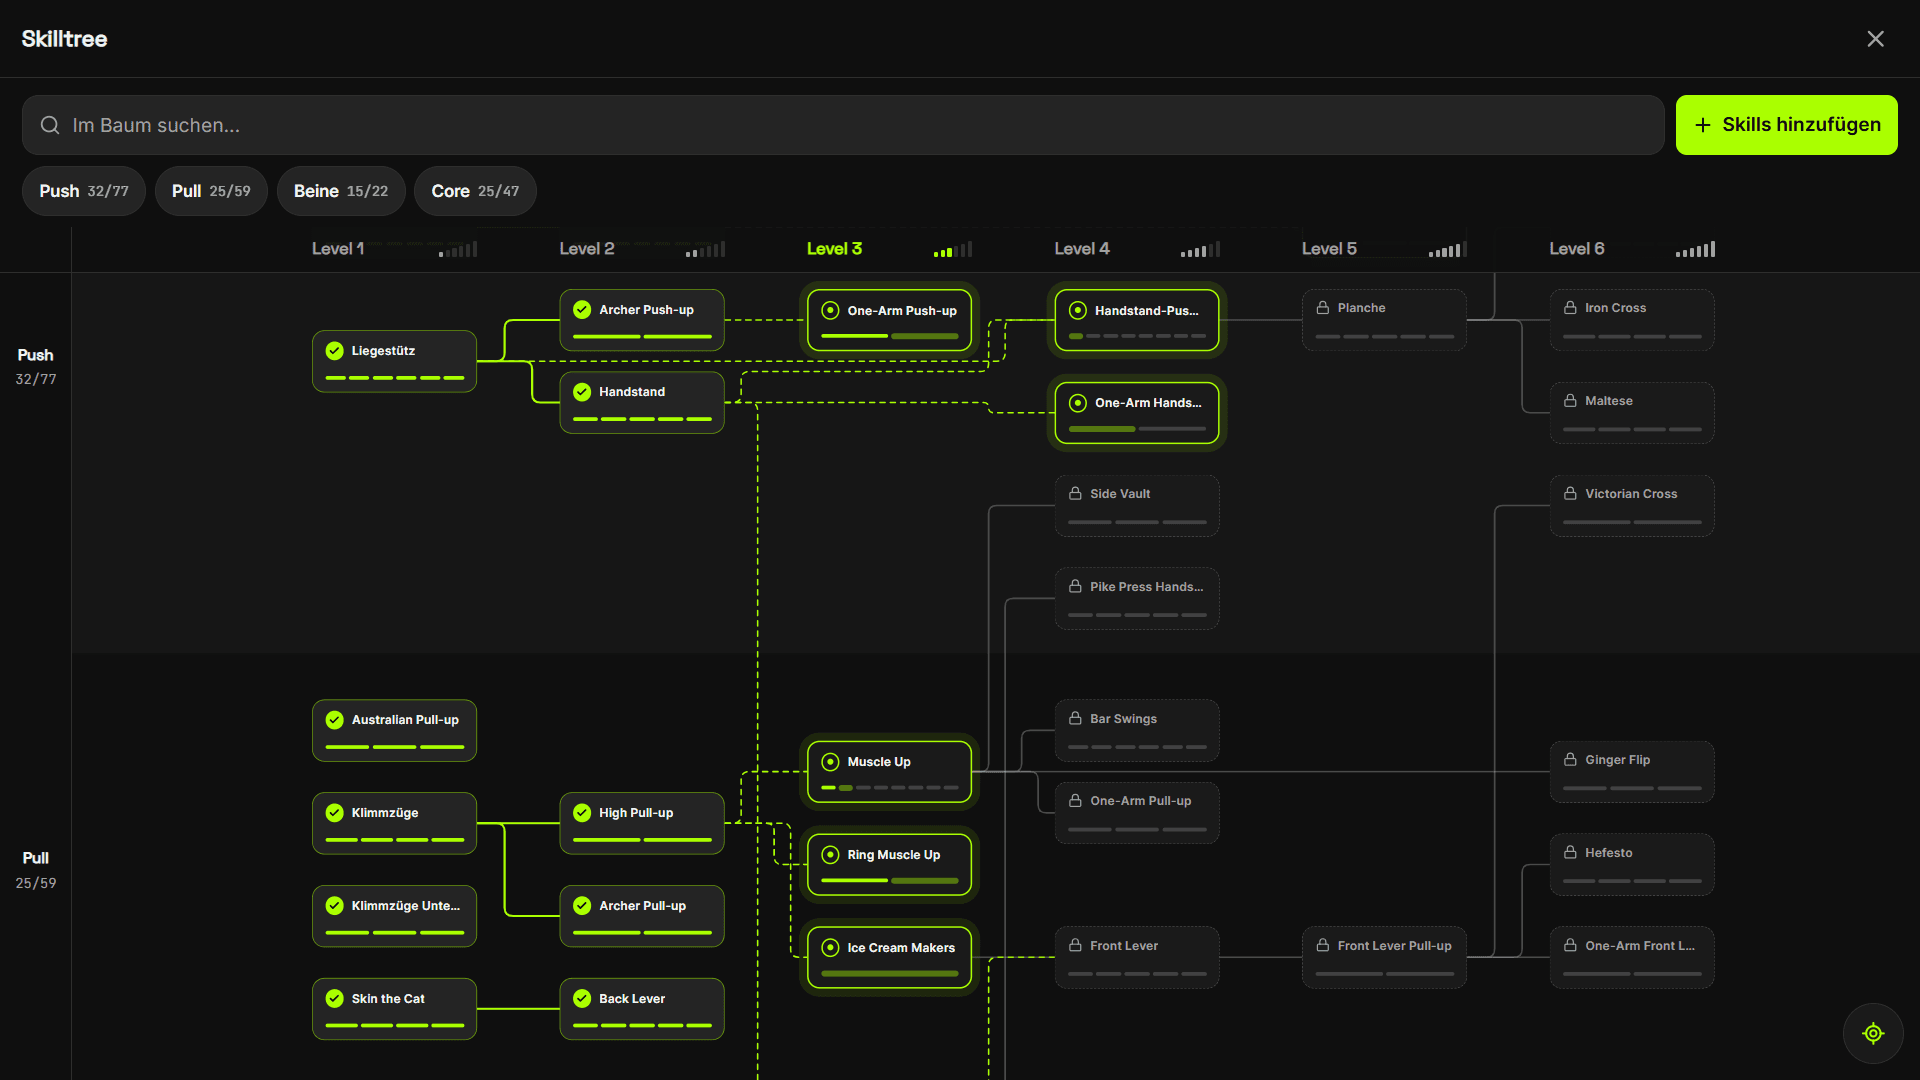
Task: Open the Pike Press Handstand skill card
Action: (1137, 598)
